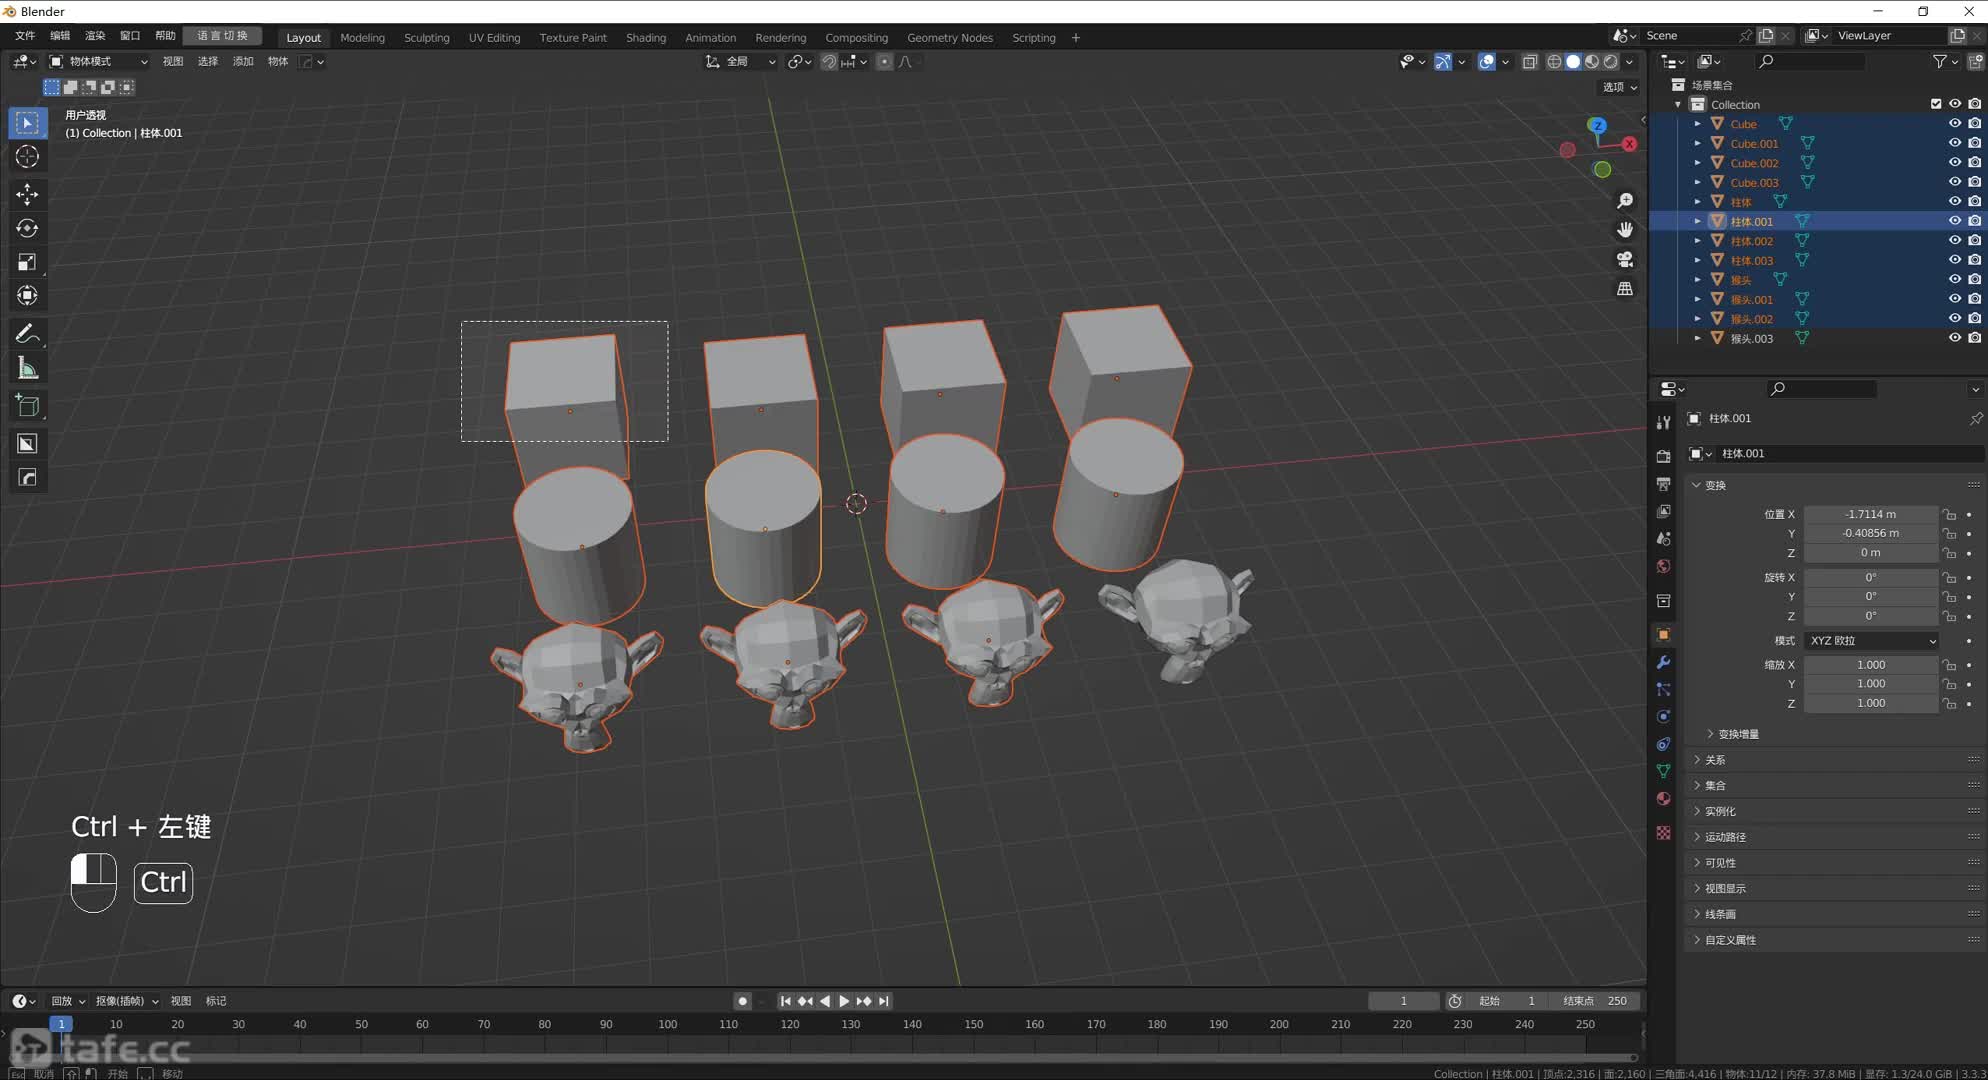The width and height of the screenshot is (1988, 1080).
Task: Click the 语言切换 button
Action: click(x=222, y=36)
